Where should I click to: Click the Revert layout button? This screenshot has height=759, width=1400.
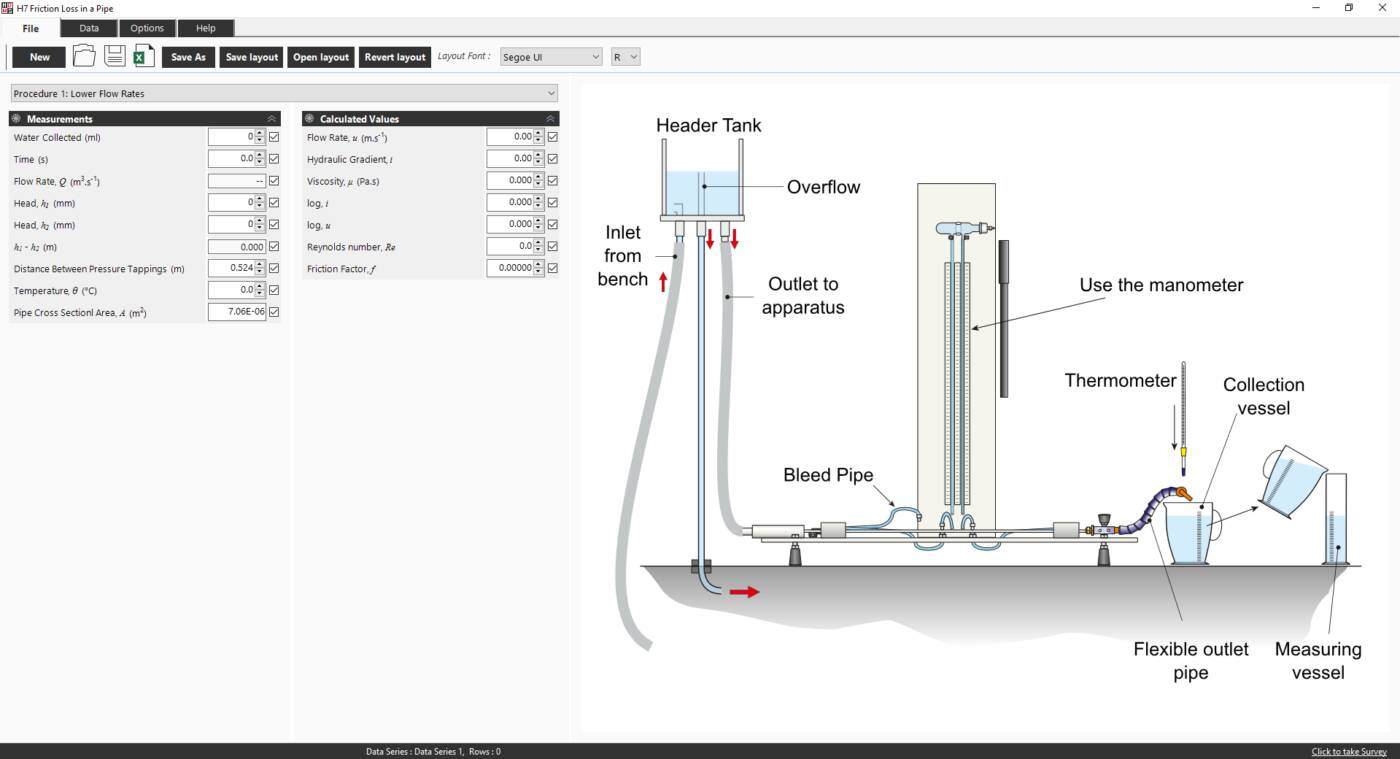point(395,57)
